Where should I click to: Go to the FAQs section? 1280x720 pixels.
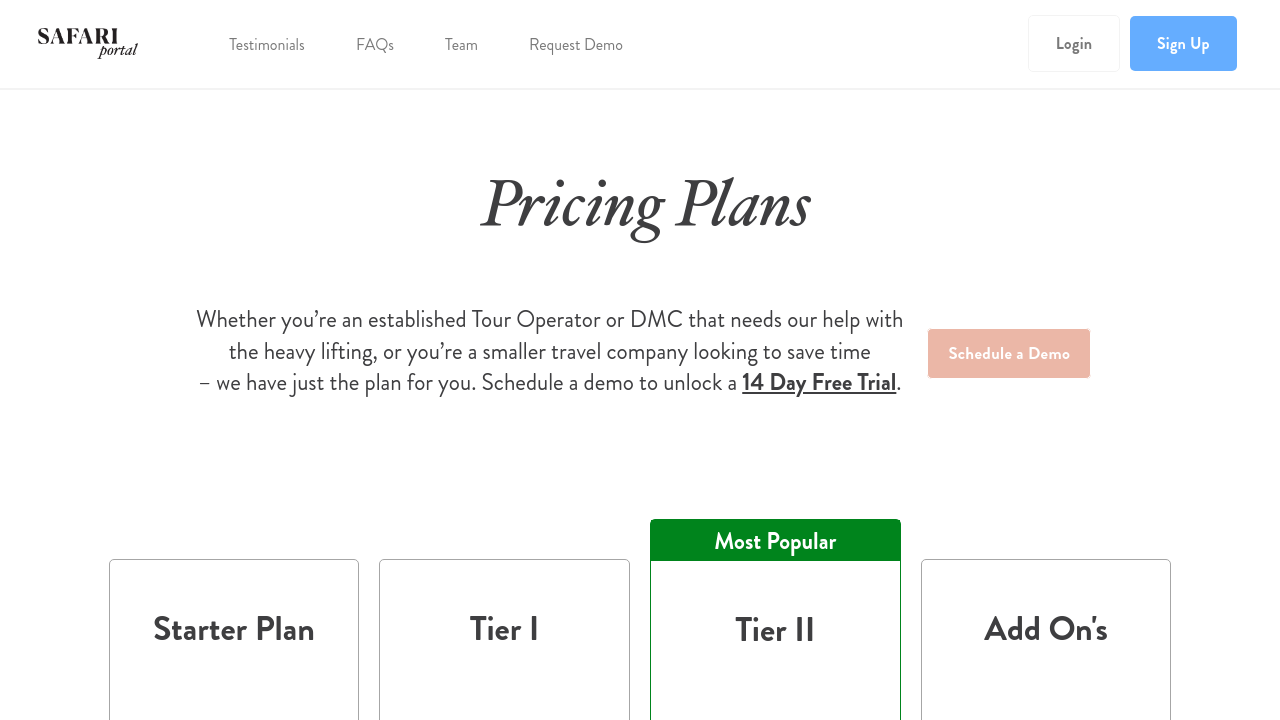(375, 45)
